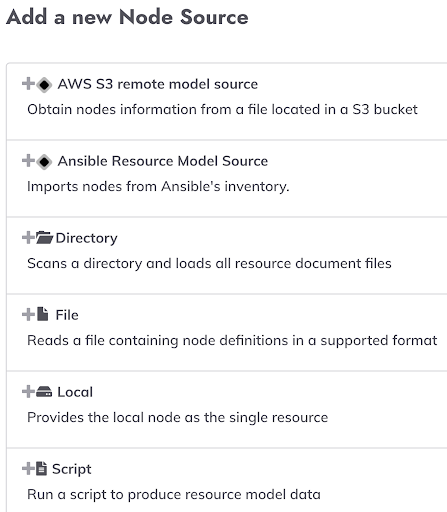Click the diamond icon for AWS S3 source
The image size is (447, 512).
(44, 85)
